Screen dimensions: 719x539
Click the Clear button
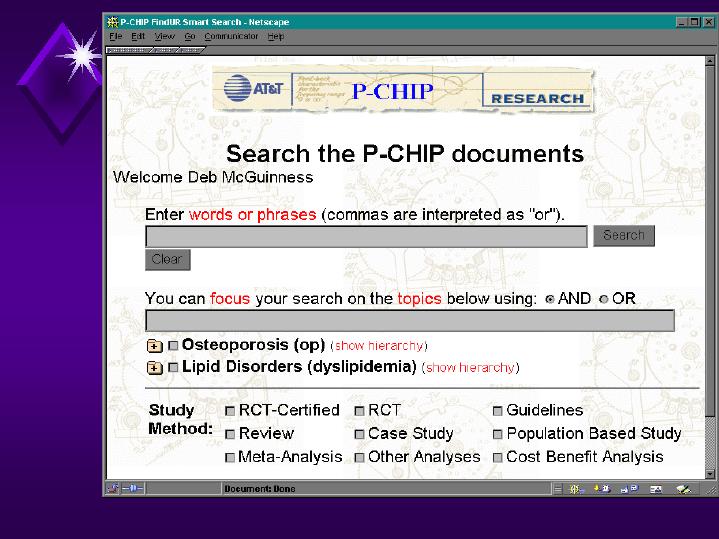[x=167, y=260]
